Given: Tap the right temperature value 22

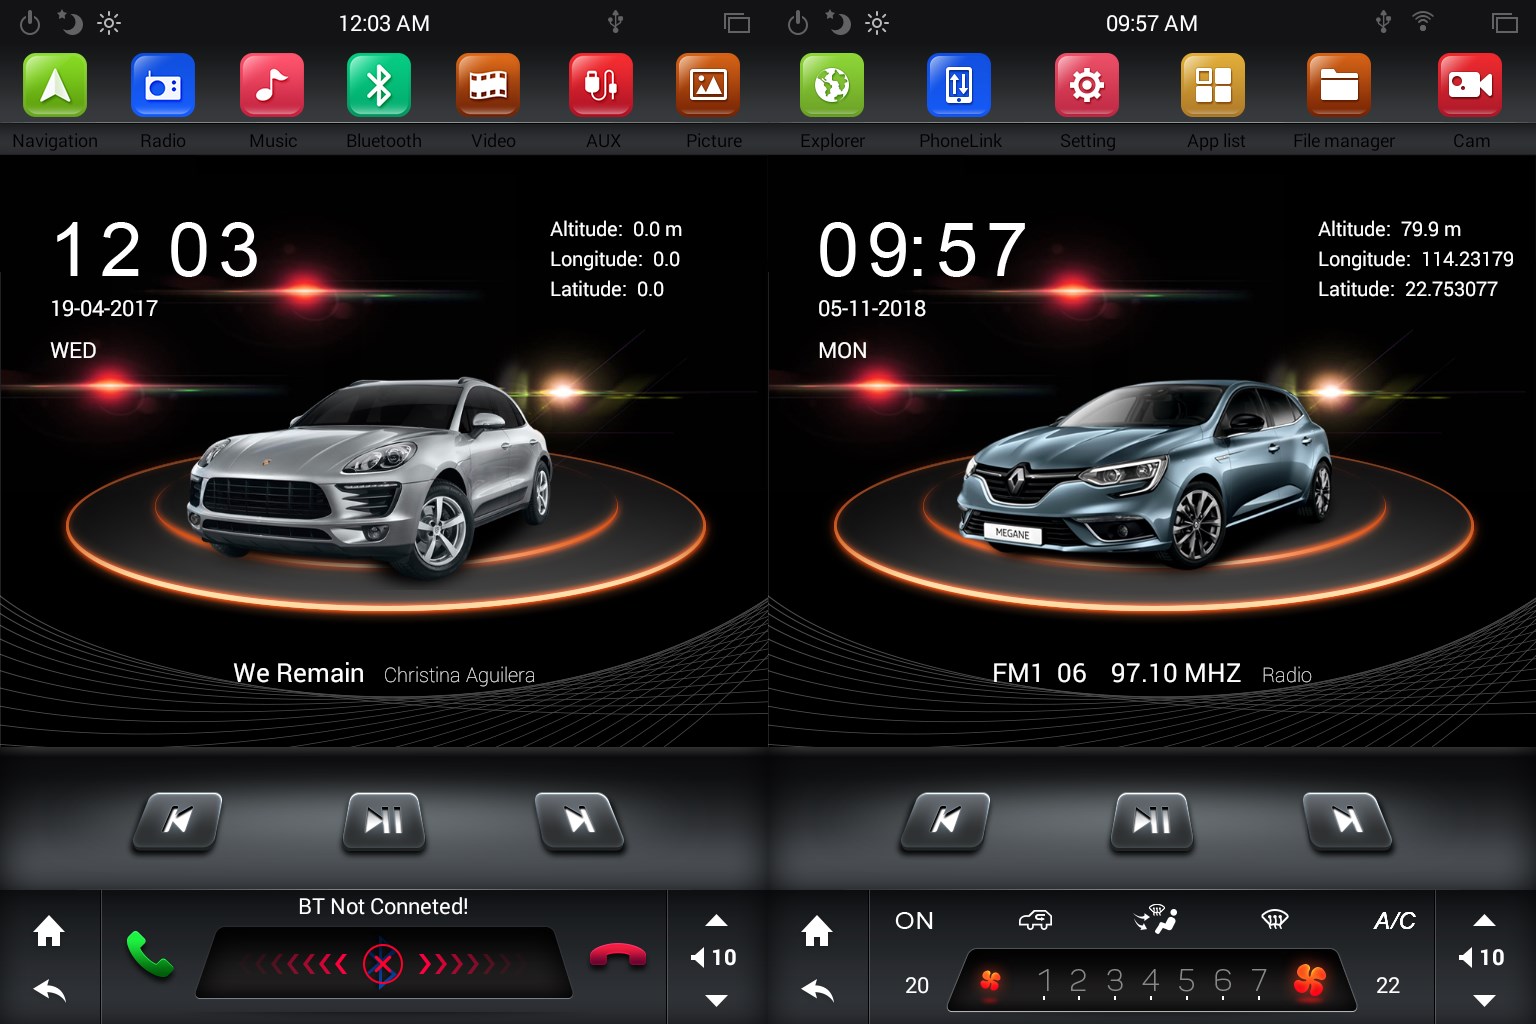Looking at the screenshot, I should coord(1388,986).
